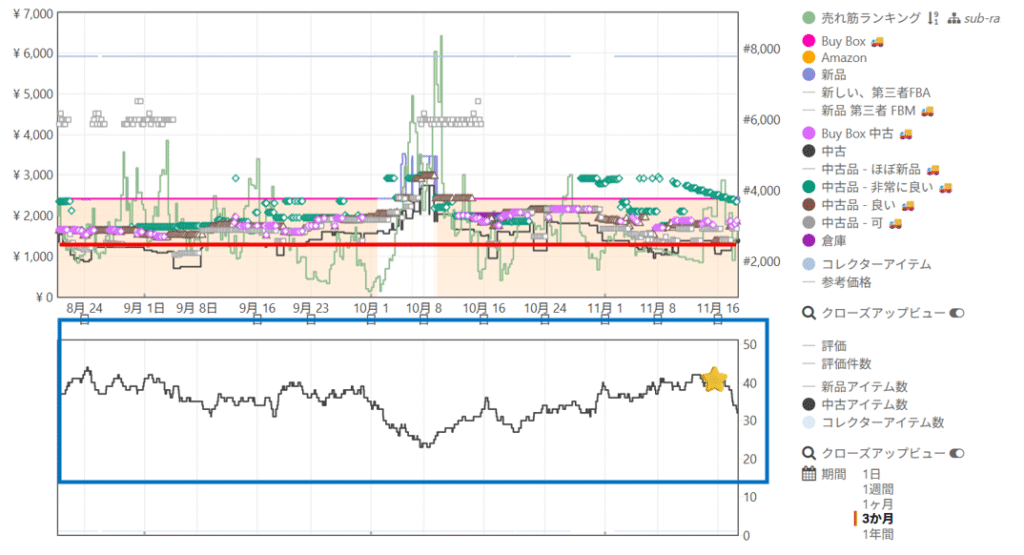Select the 1週間 time range
1024x555 pixels.
[x=877, y=489]
